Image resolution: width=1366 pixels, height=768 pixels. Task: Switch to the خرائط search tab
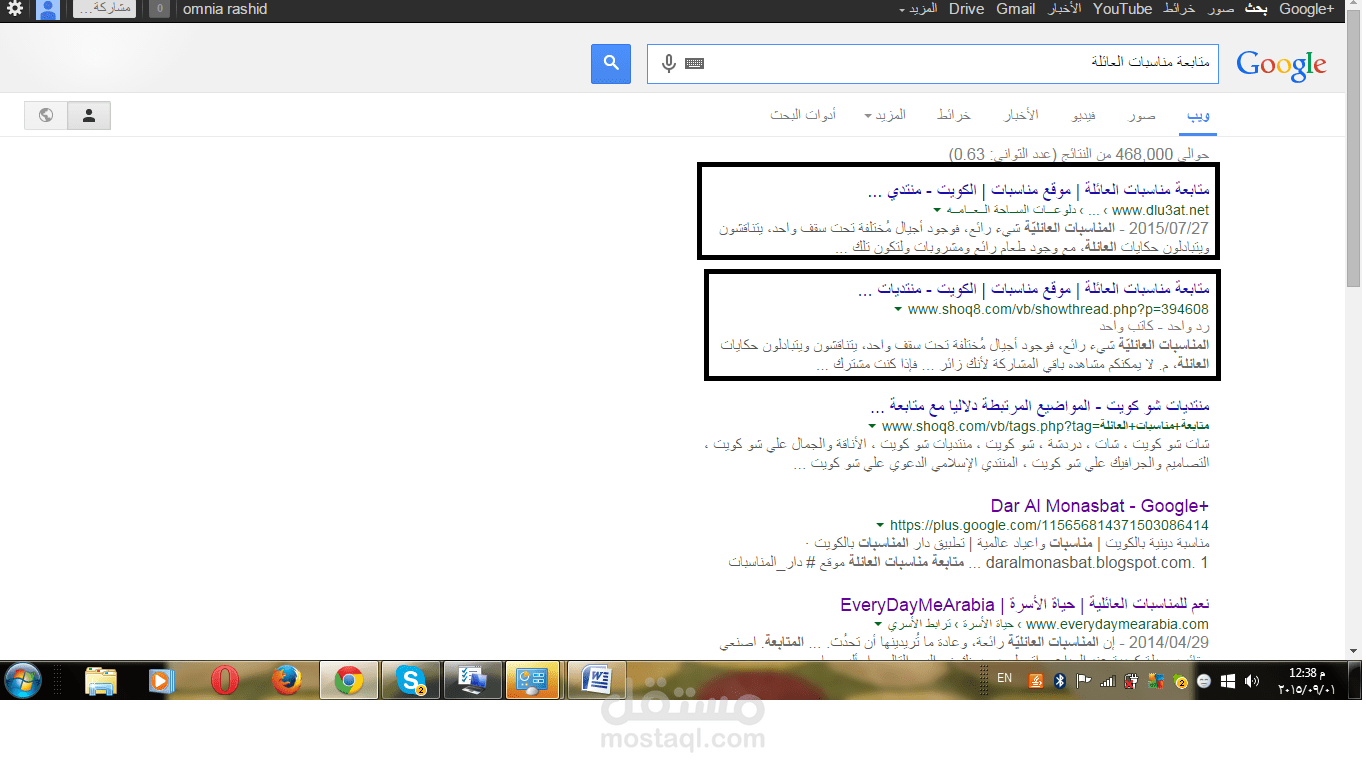pos(954,115)
